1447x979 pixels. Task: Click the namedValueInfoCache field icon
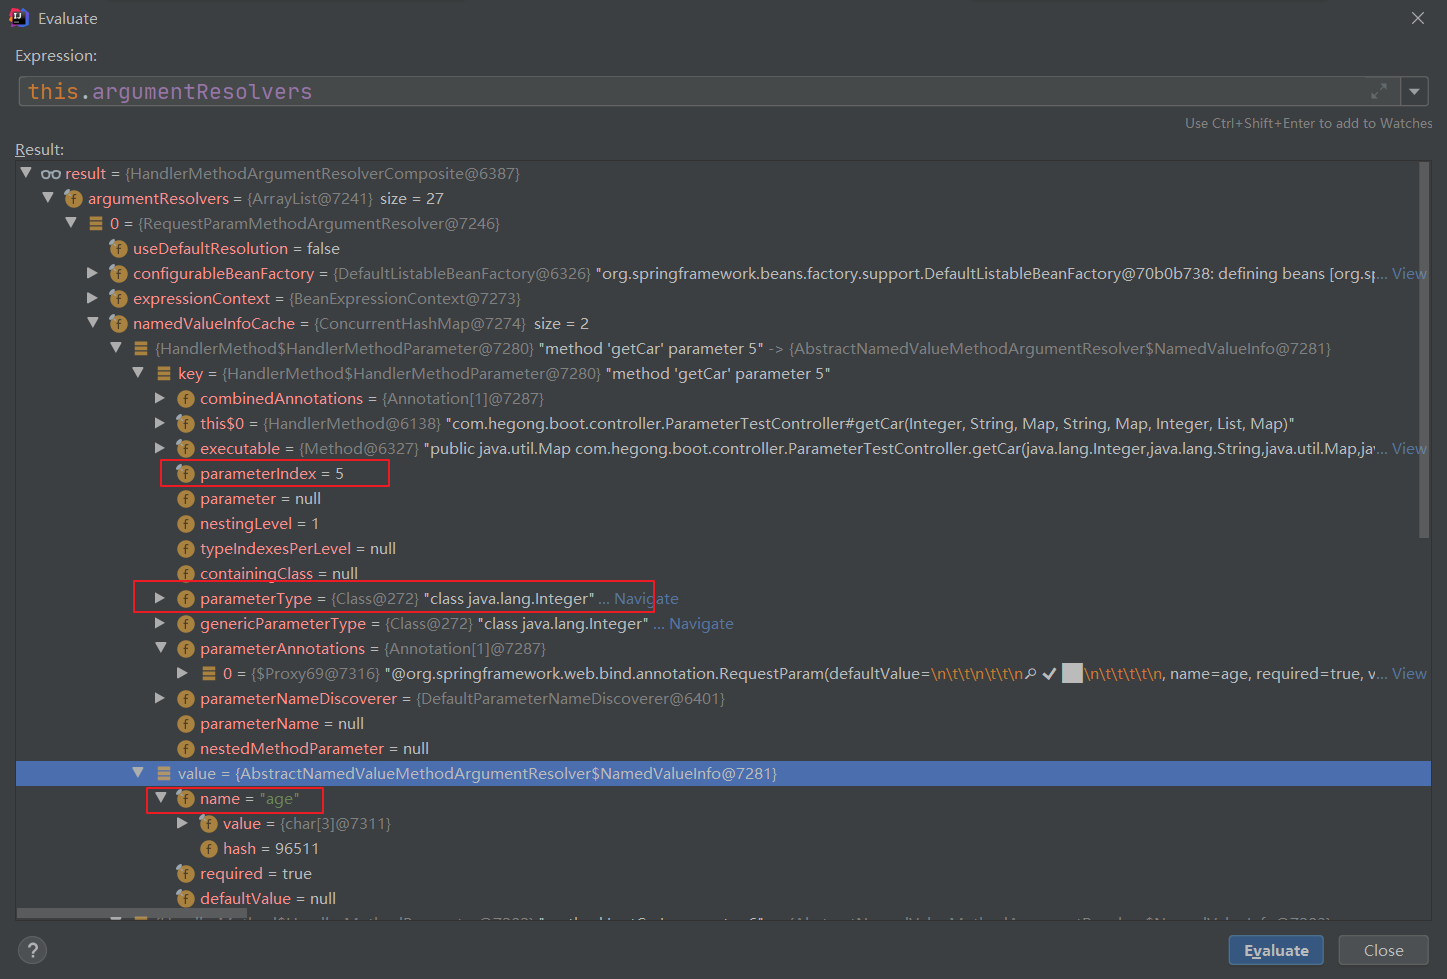[x=118, y=323]
